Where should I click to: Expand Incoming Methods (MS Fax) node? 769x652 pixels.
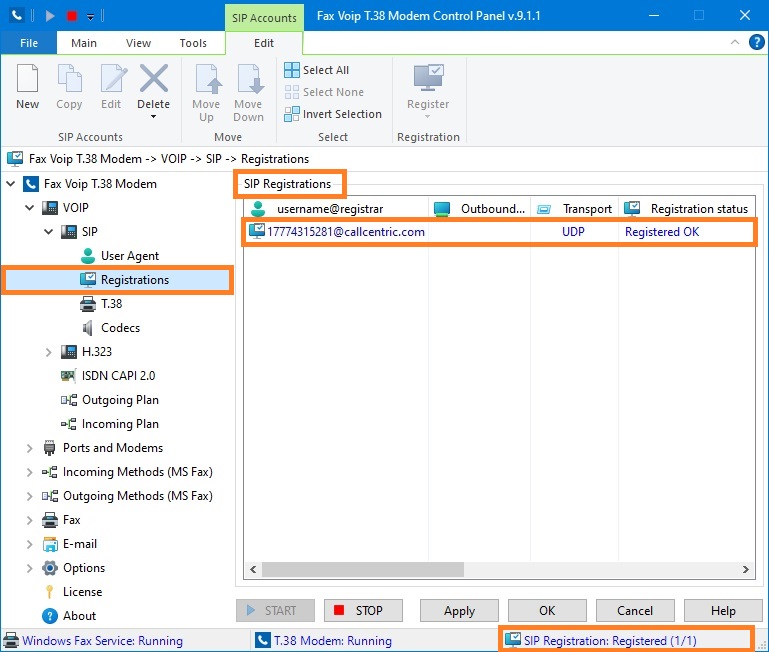[x=29, y=472]
